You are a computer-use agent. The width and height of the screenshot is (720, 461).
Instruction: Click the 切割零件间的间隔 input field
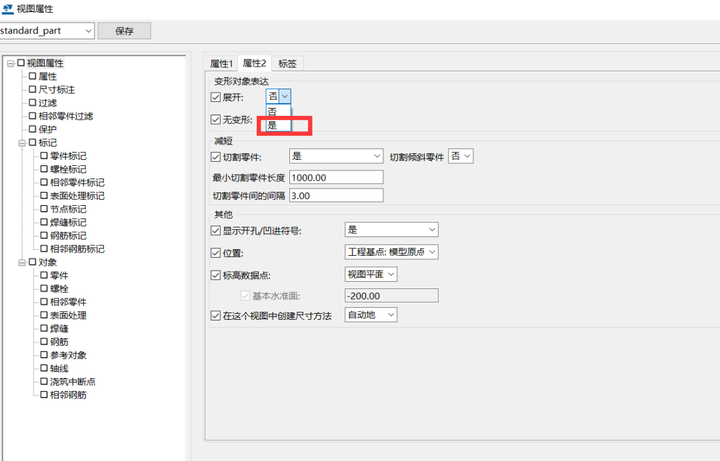(x=336, y=196)
